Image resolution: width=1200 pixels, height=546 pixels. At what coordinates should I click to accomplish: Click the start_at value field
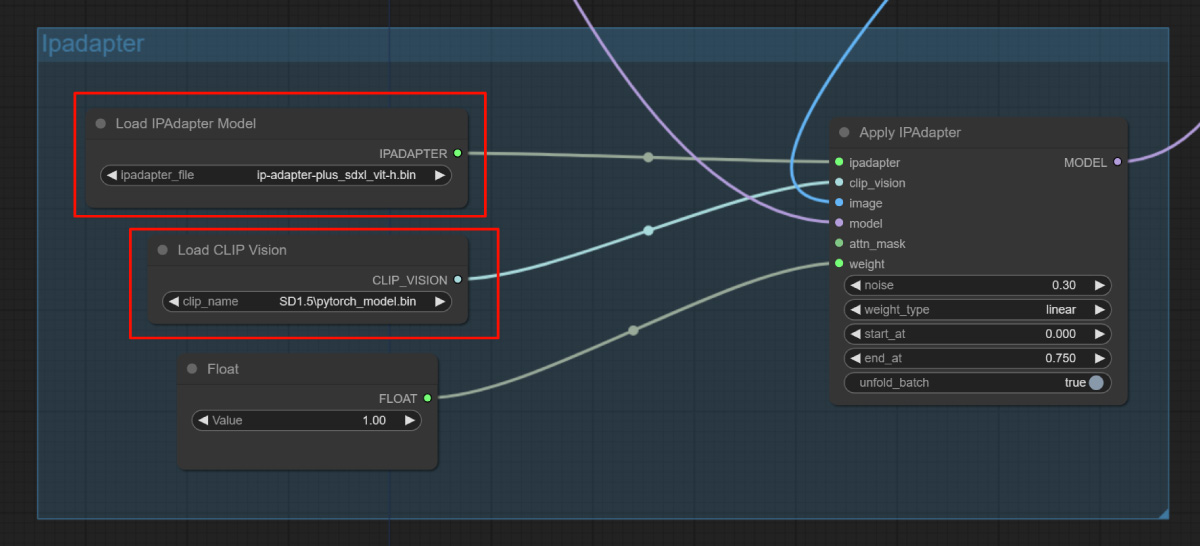click(x=977, y=334)
